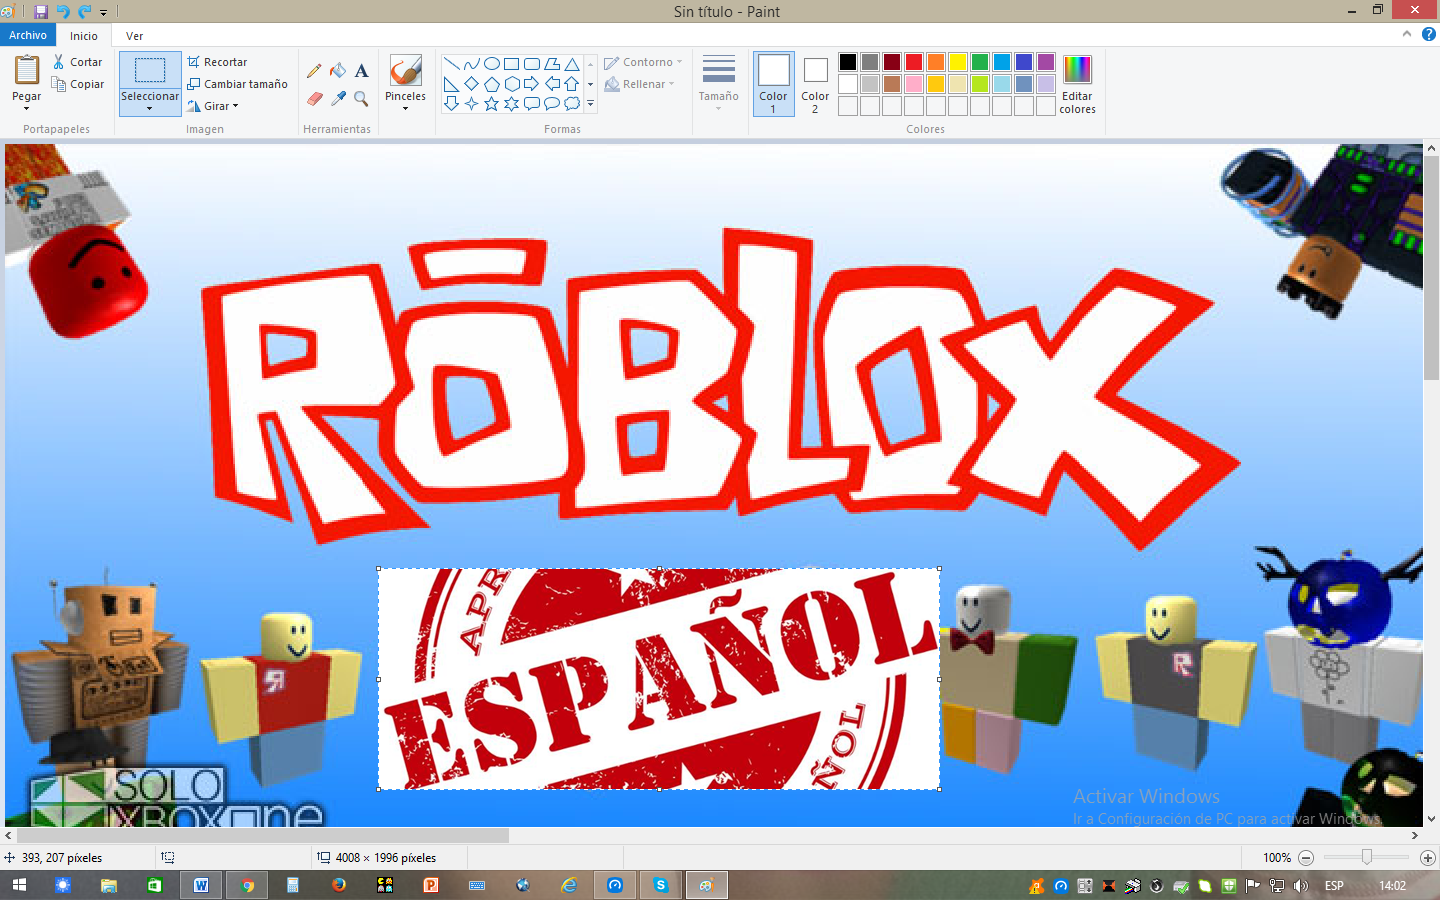Activate Color 2 background selector
The image size is (1440, 900).
[815, 84]
